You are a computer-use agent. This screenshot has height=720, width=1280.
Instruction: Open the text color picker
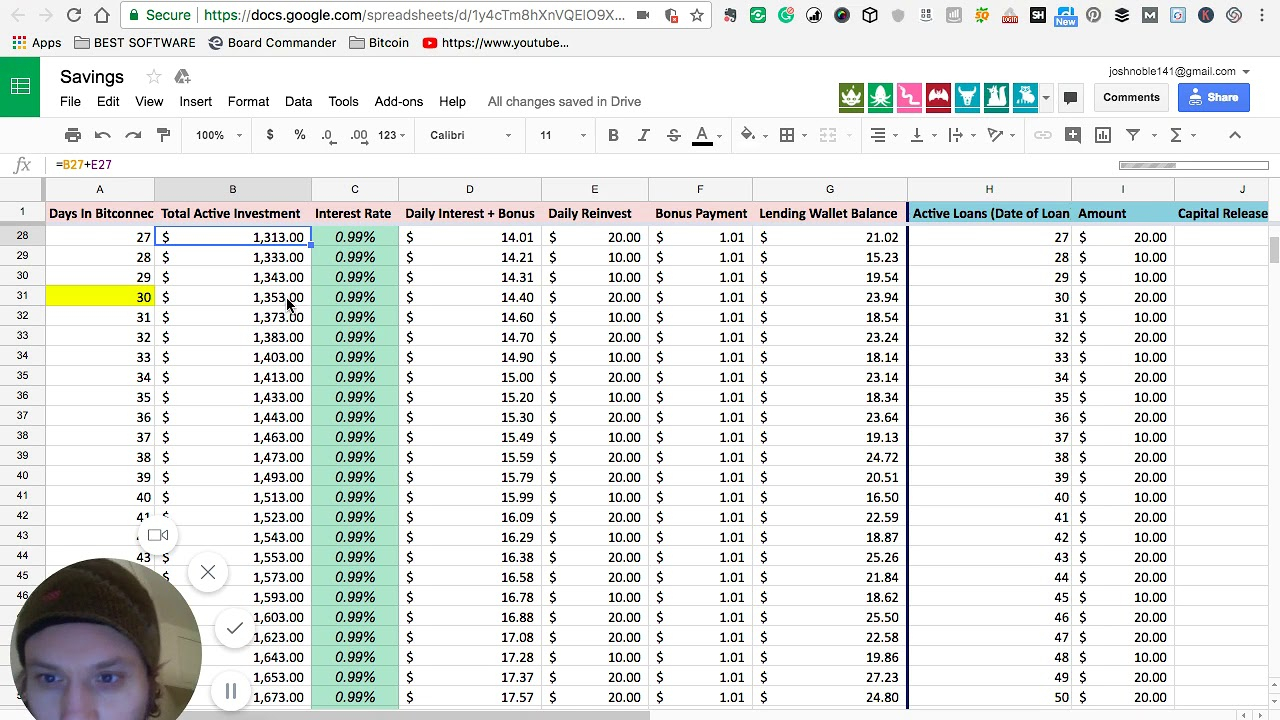(702, 135)
